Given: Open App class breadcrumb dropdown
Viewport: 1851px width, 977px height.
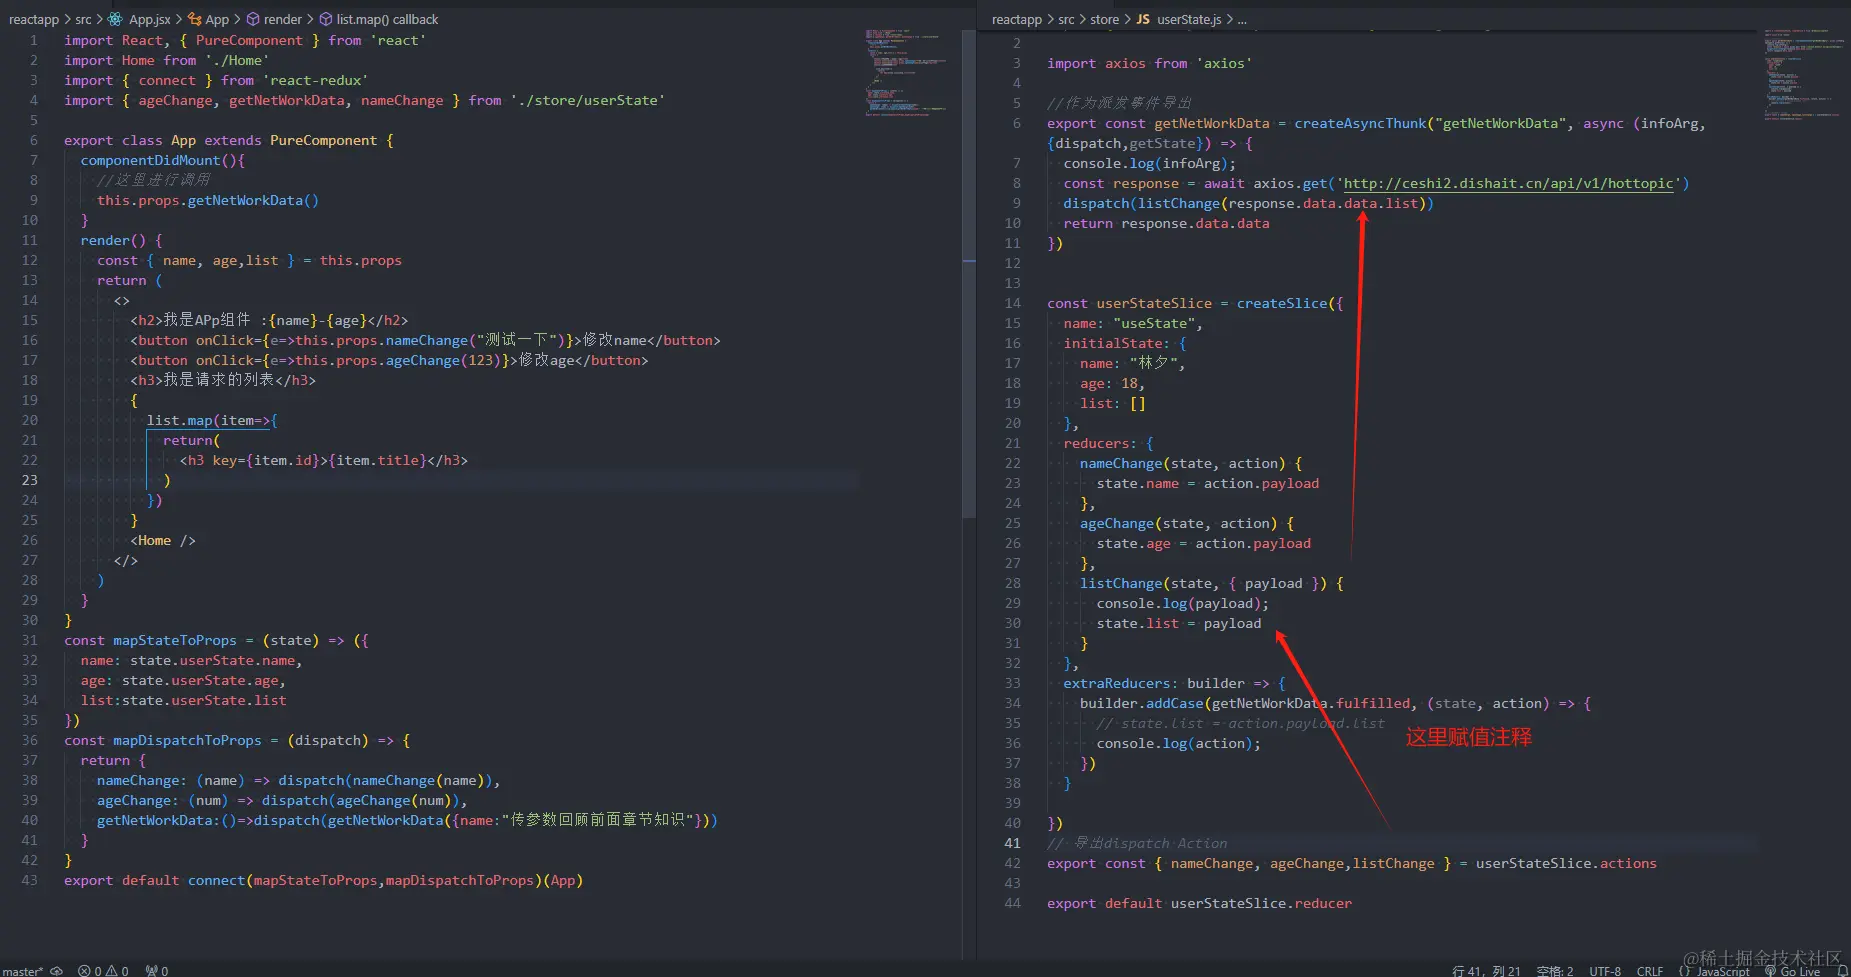Looking at the screenshot, I should [x=217, y=19].
